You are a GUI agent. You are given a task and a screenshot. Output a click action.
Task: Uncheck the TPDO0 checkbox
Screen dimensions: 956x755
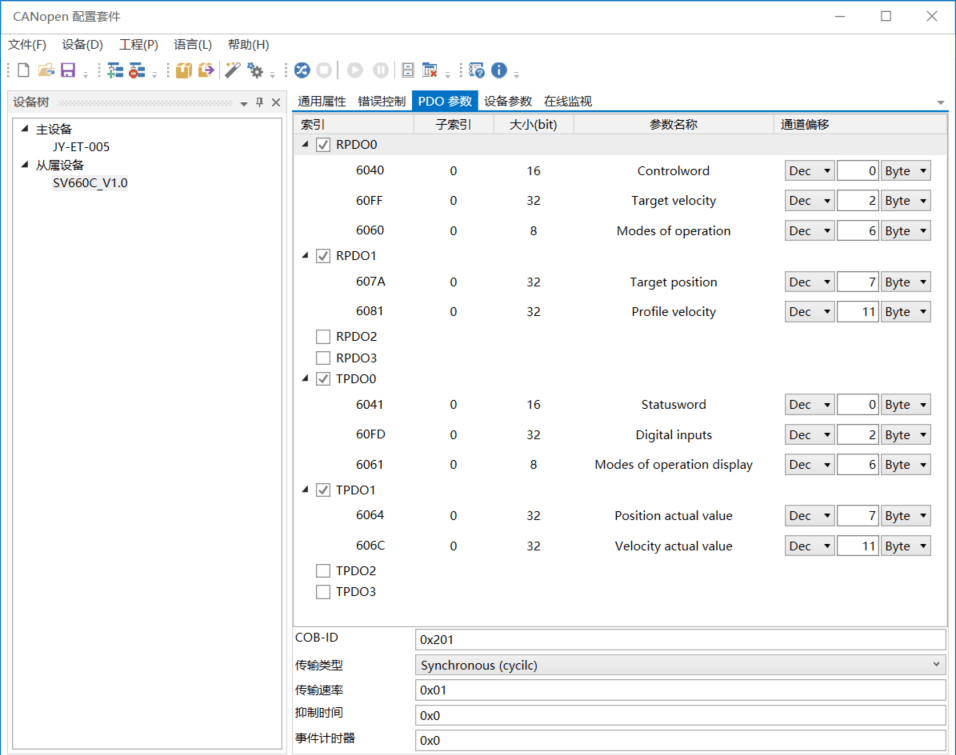click(323, 379)
